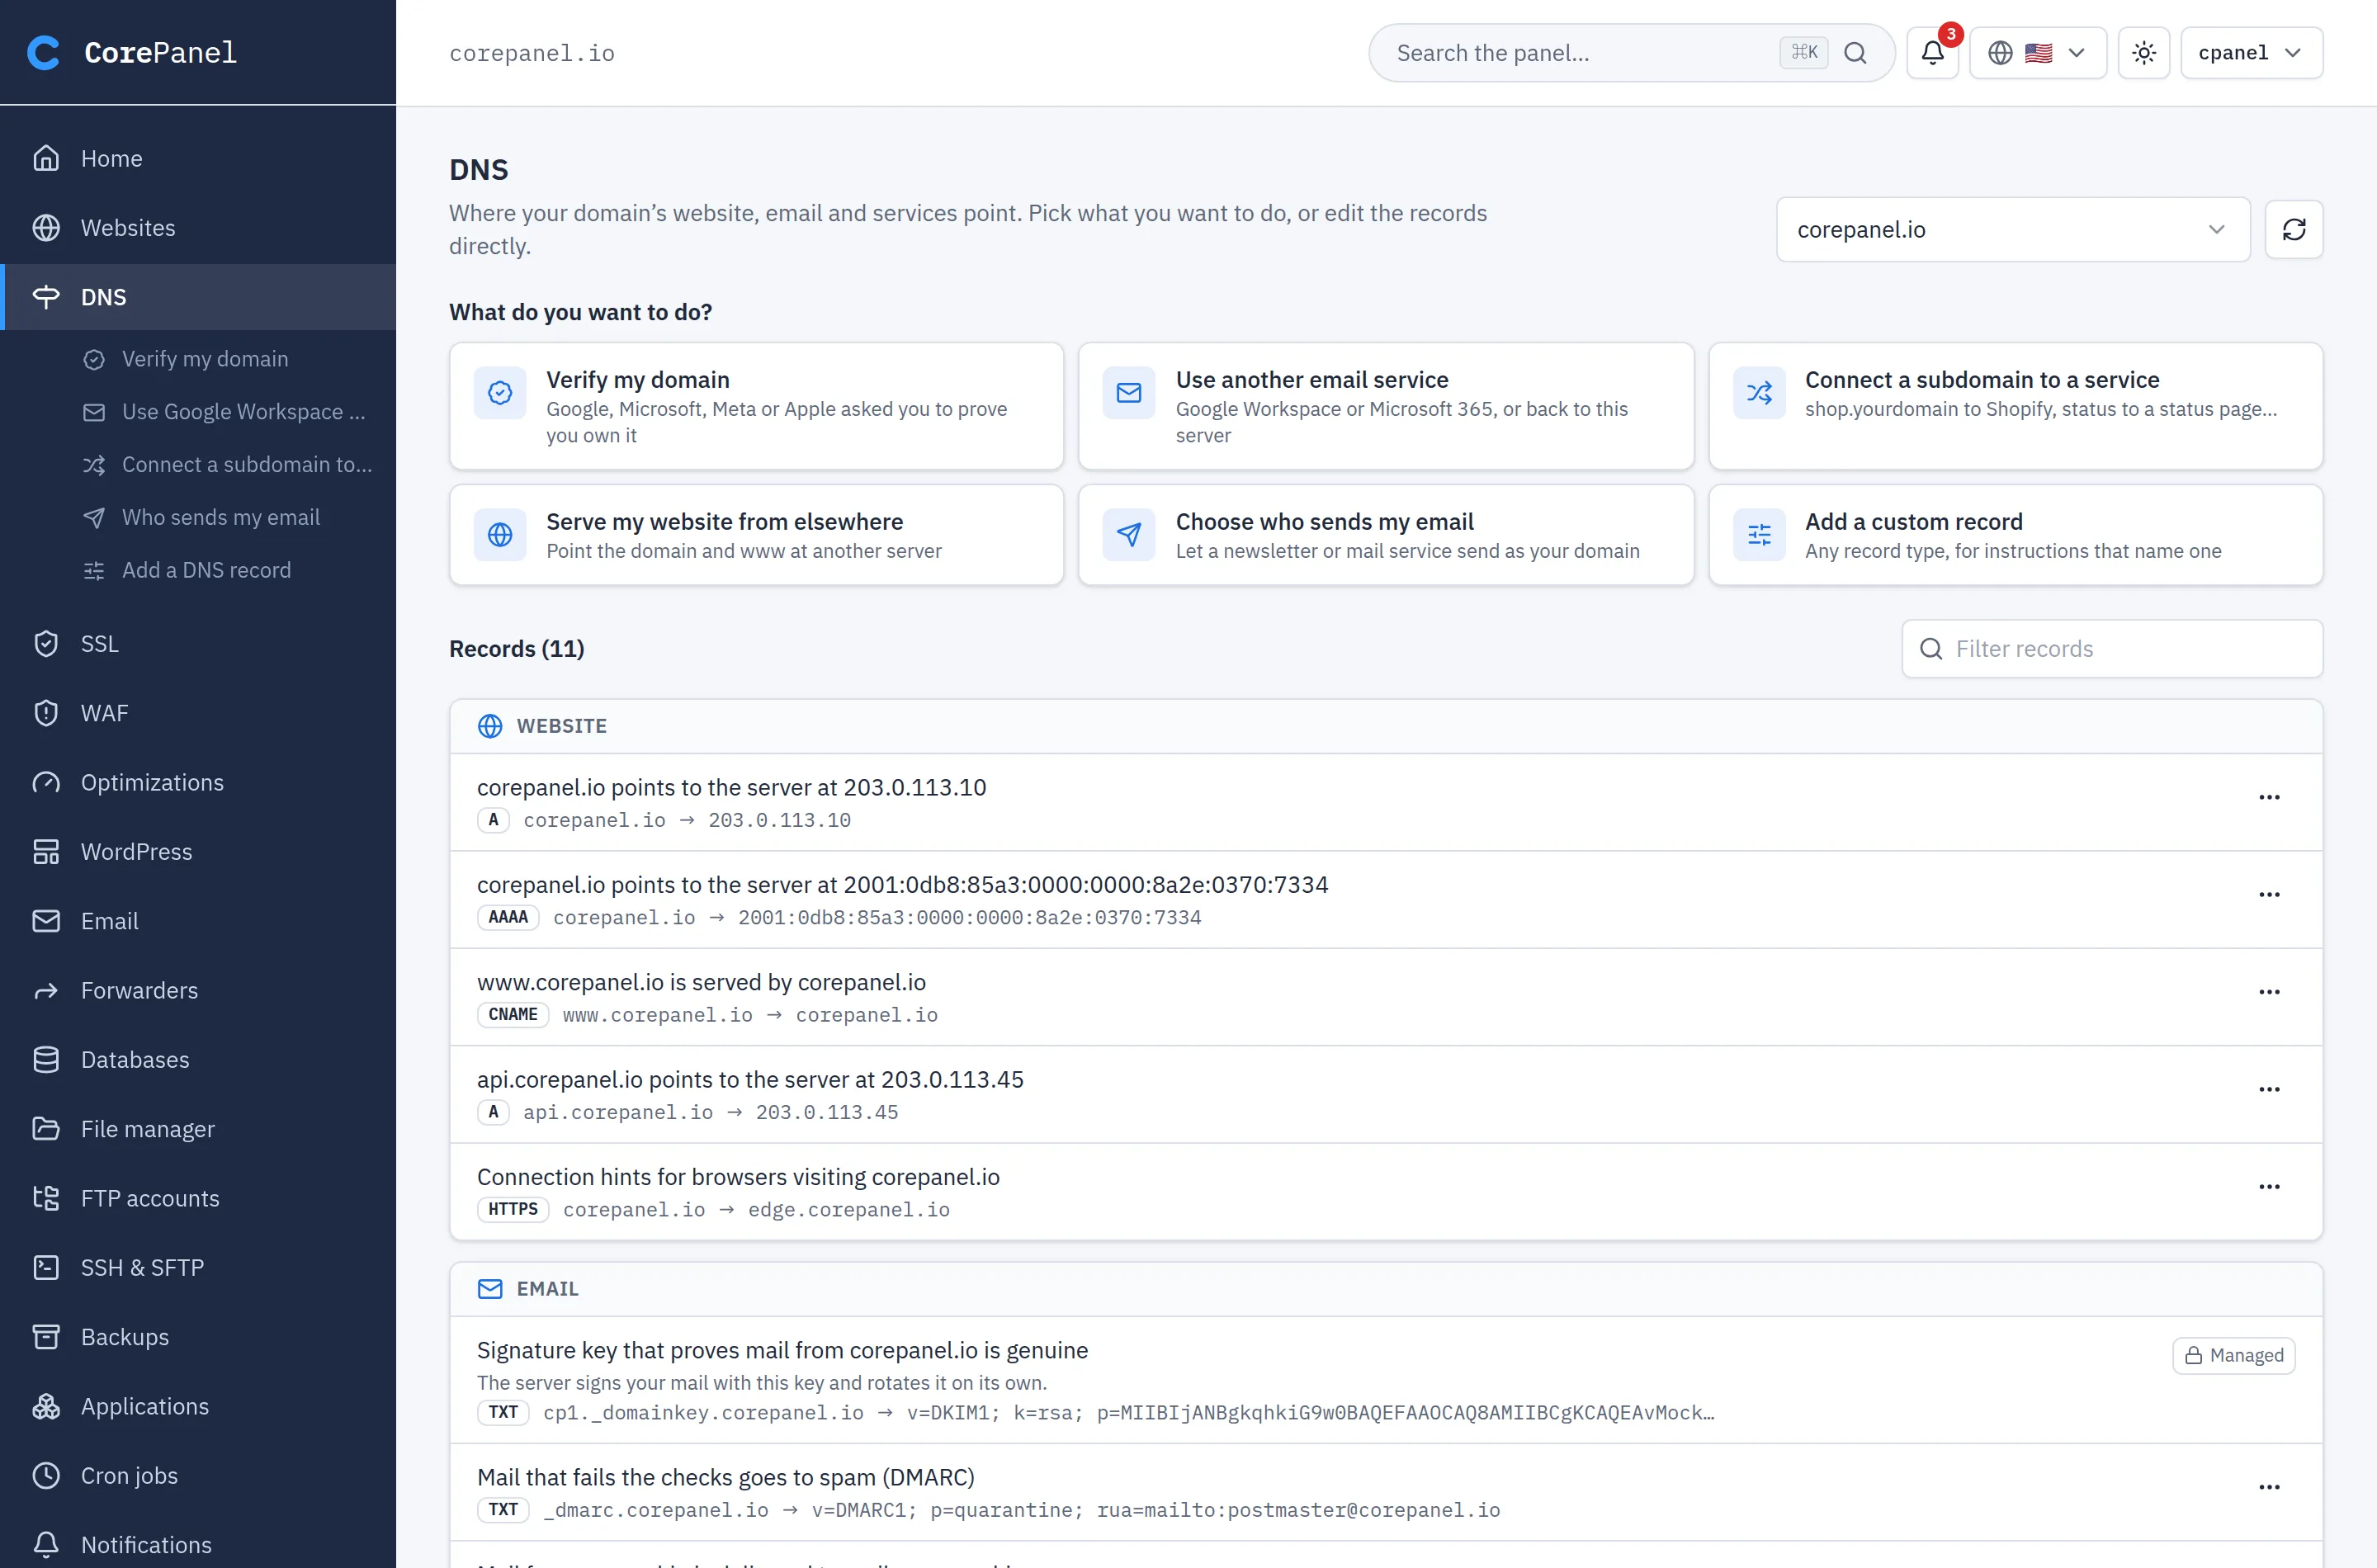2377x1568 pixels.
Task: Click the CorePanel logo icon
Action: 44,52
